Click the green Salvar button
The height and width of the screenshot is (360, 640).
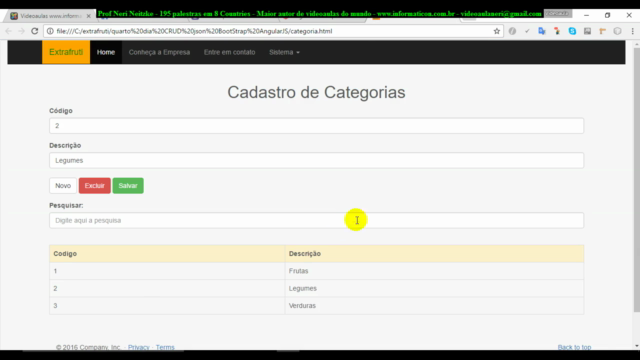[x=128, y=186]
